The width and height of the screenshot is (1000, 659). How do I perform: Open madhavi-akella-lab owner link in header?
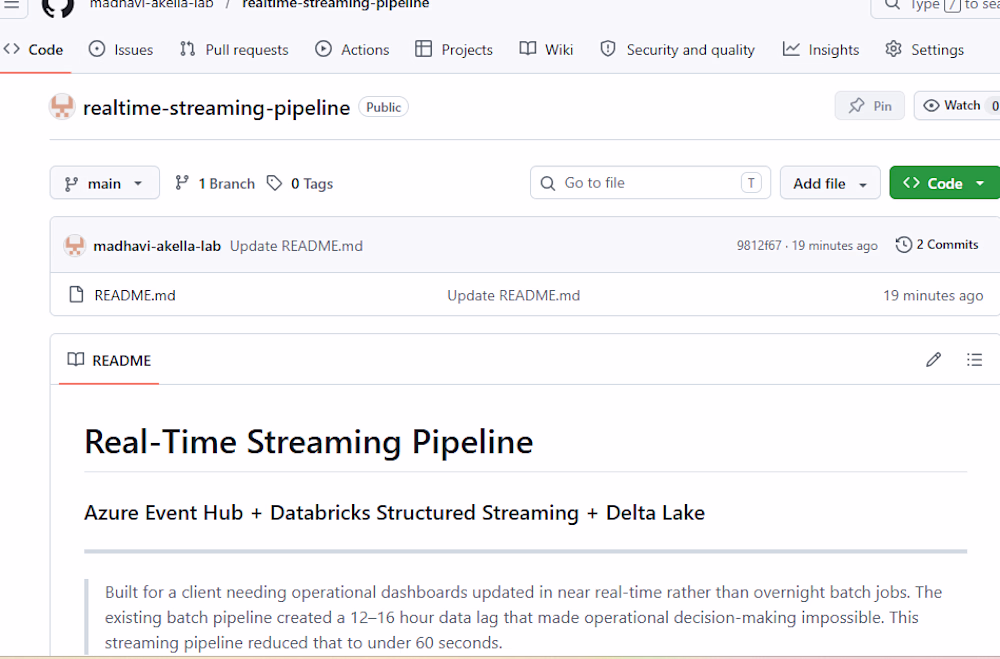(152, 4)
